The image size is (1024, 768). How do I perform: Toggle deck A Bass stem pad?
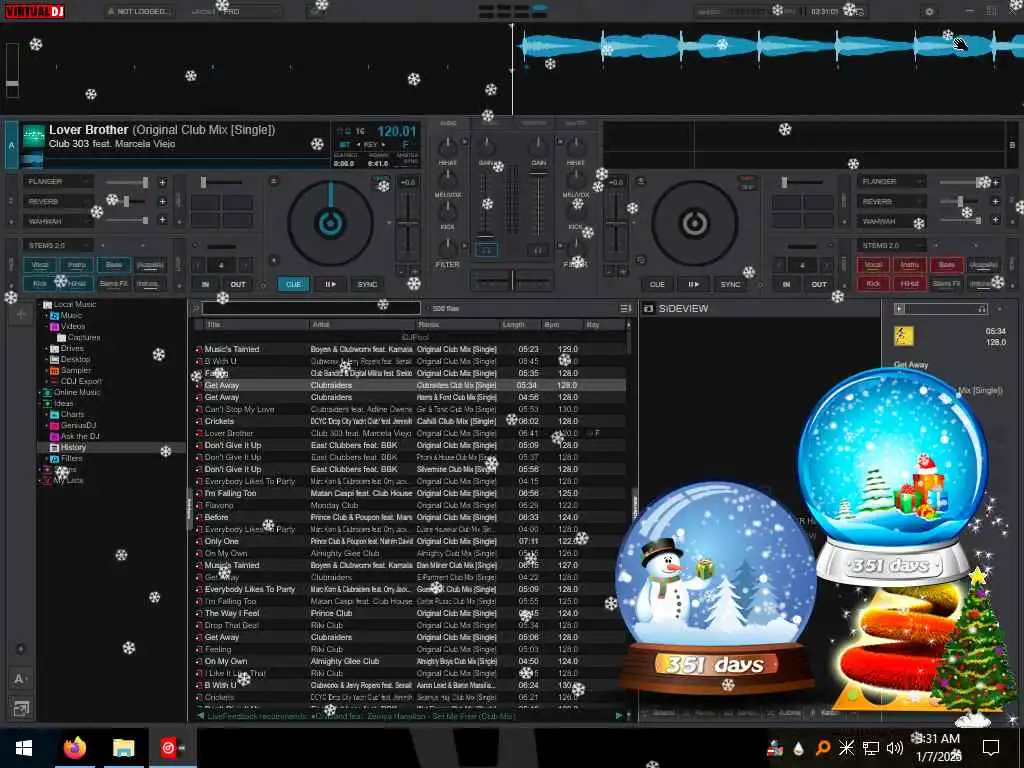pyautogui.click(x=114, y=264)
